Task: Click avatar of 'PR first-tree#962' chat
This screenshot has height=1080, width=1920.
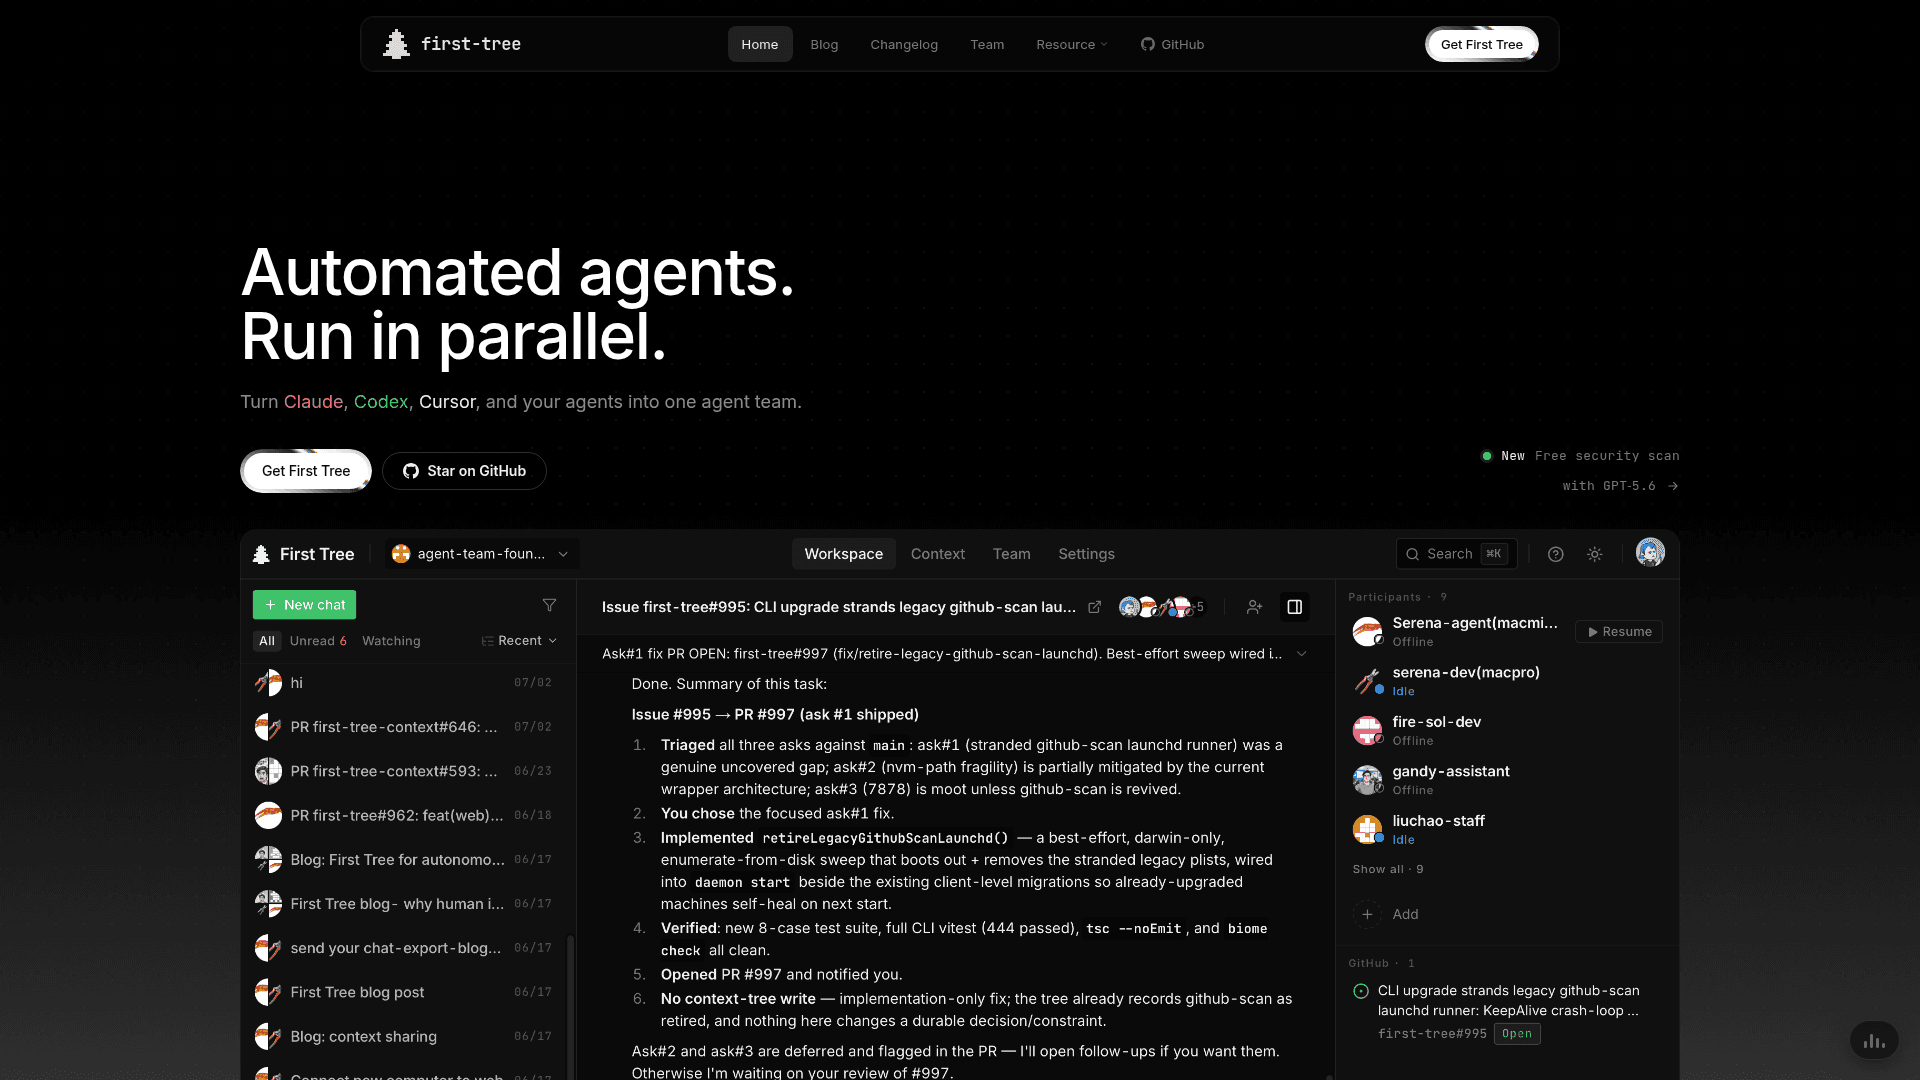Action: coord(268,815)
